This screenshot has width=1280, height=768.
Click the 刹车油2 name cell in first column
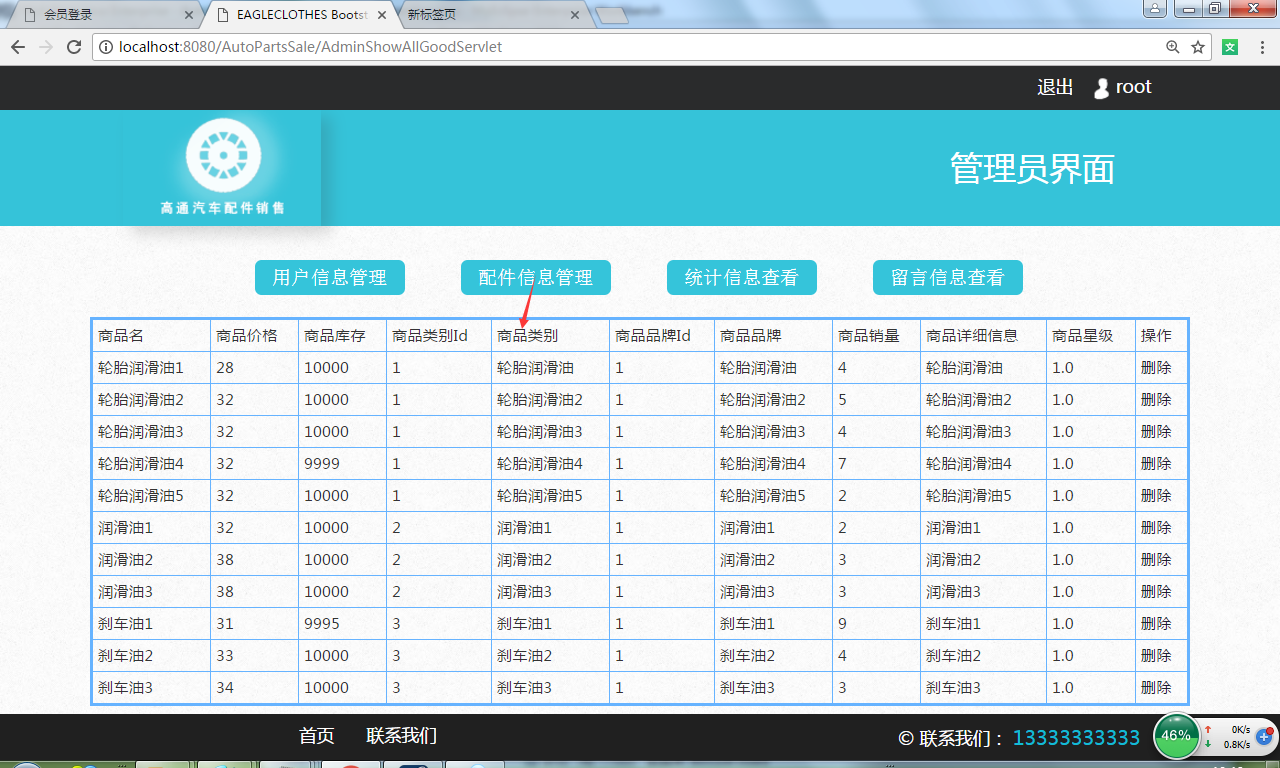[151, 656]
